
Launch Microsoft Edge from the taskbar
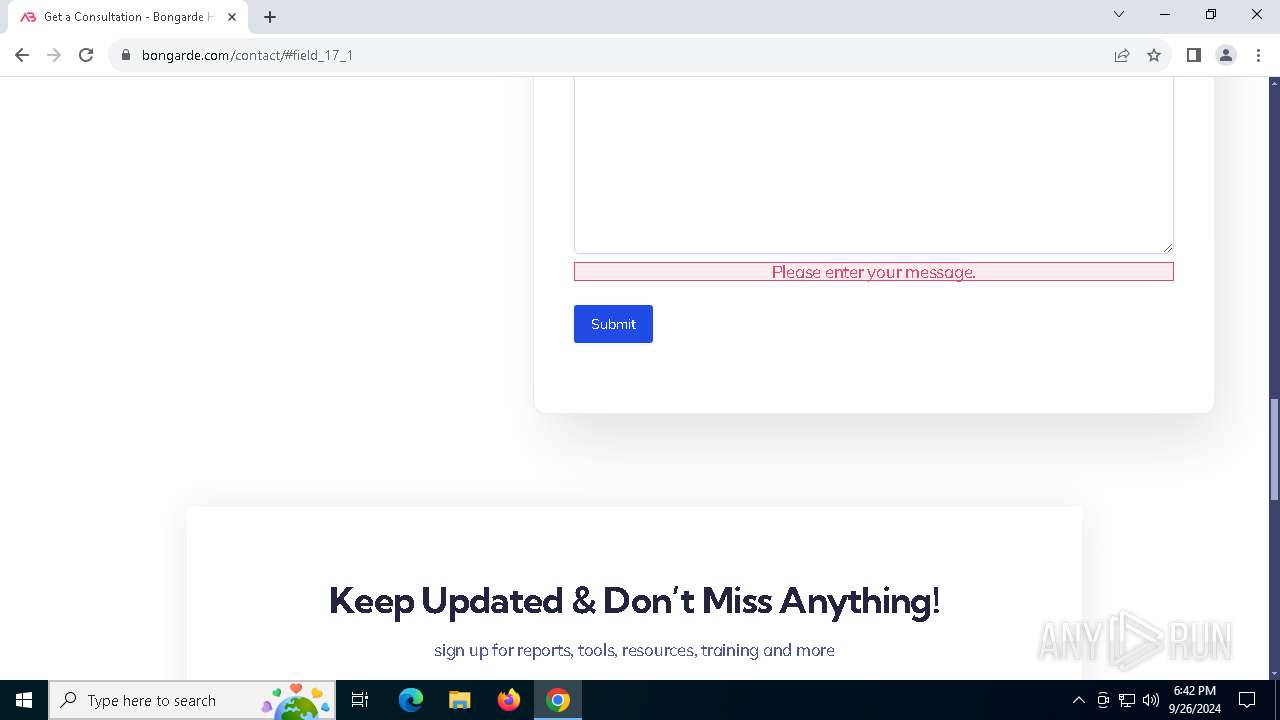click(411, 700)
